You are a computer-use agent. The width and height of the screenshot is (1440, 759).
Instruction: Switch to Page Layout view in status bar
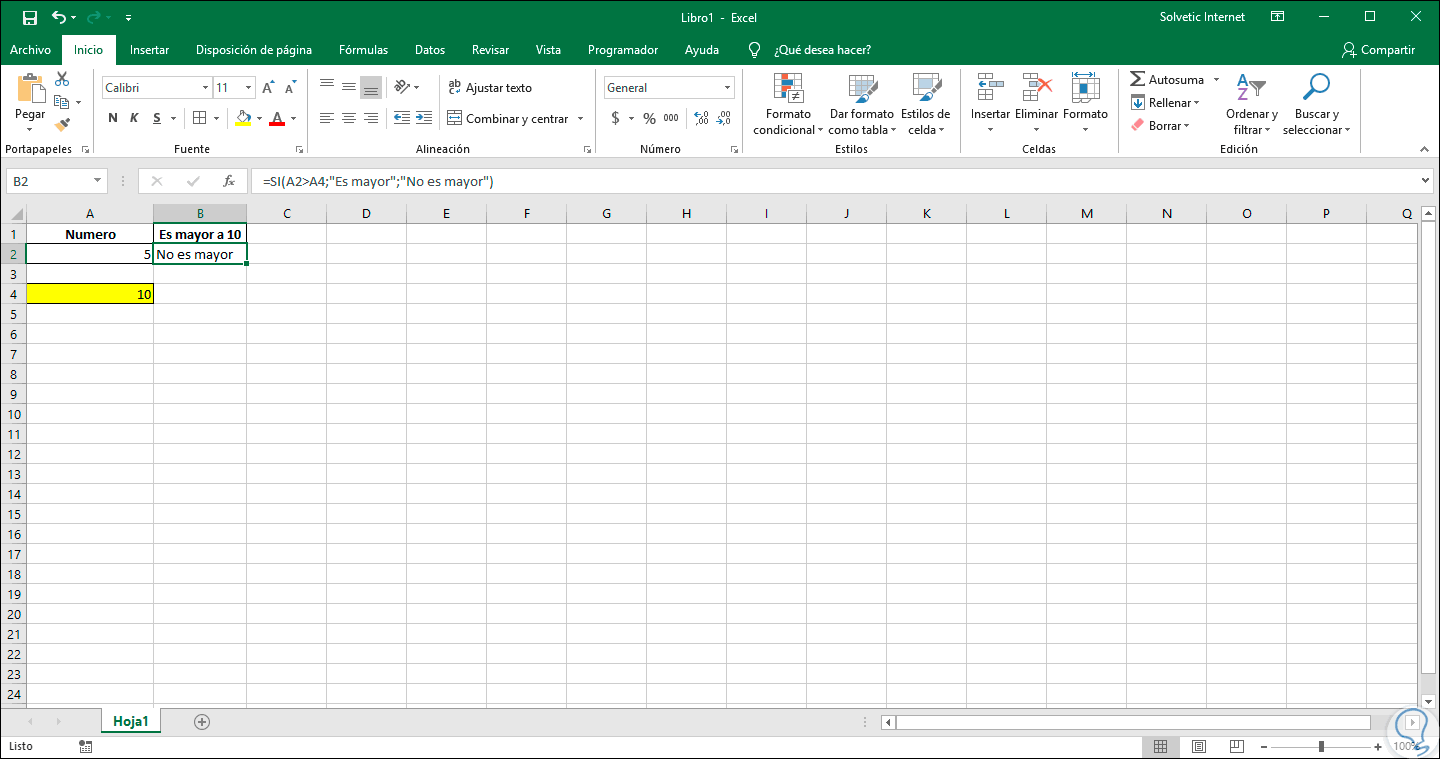1198,746
